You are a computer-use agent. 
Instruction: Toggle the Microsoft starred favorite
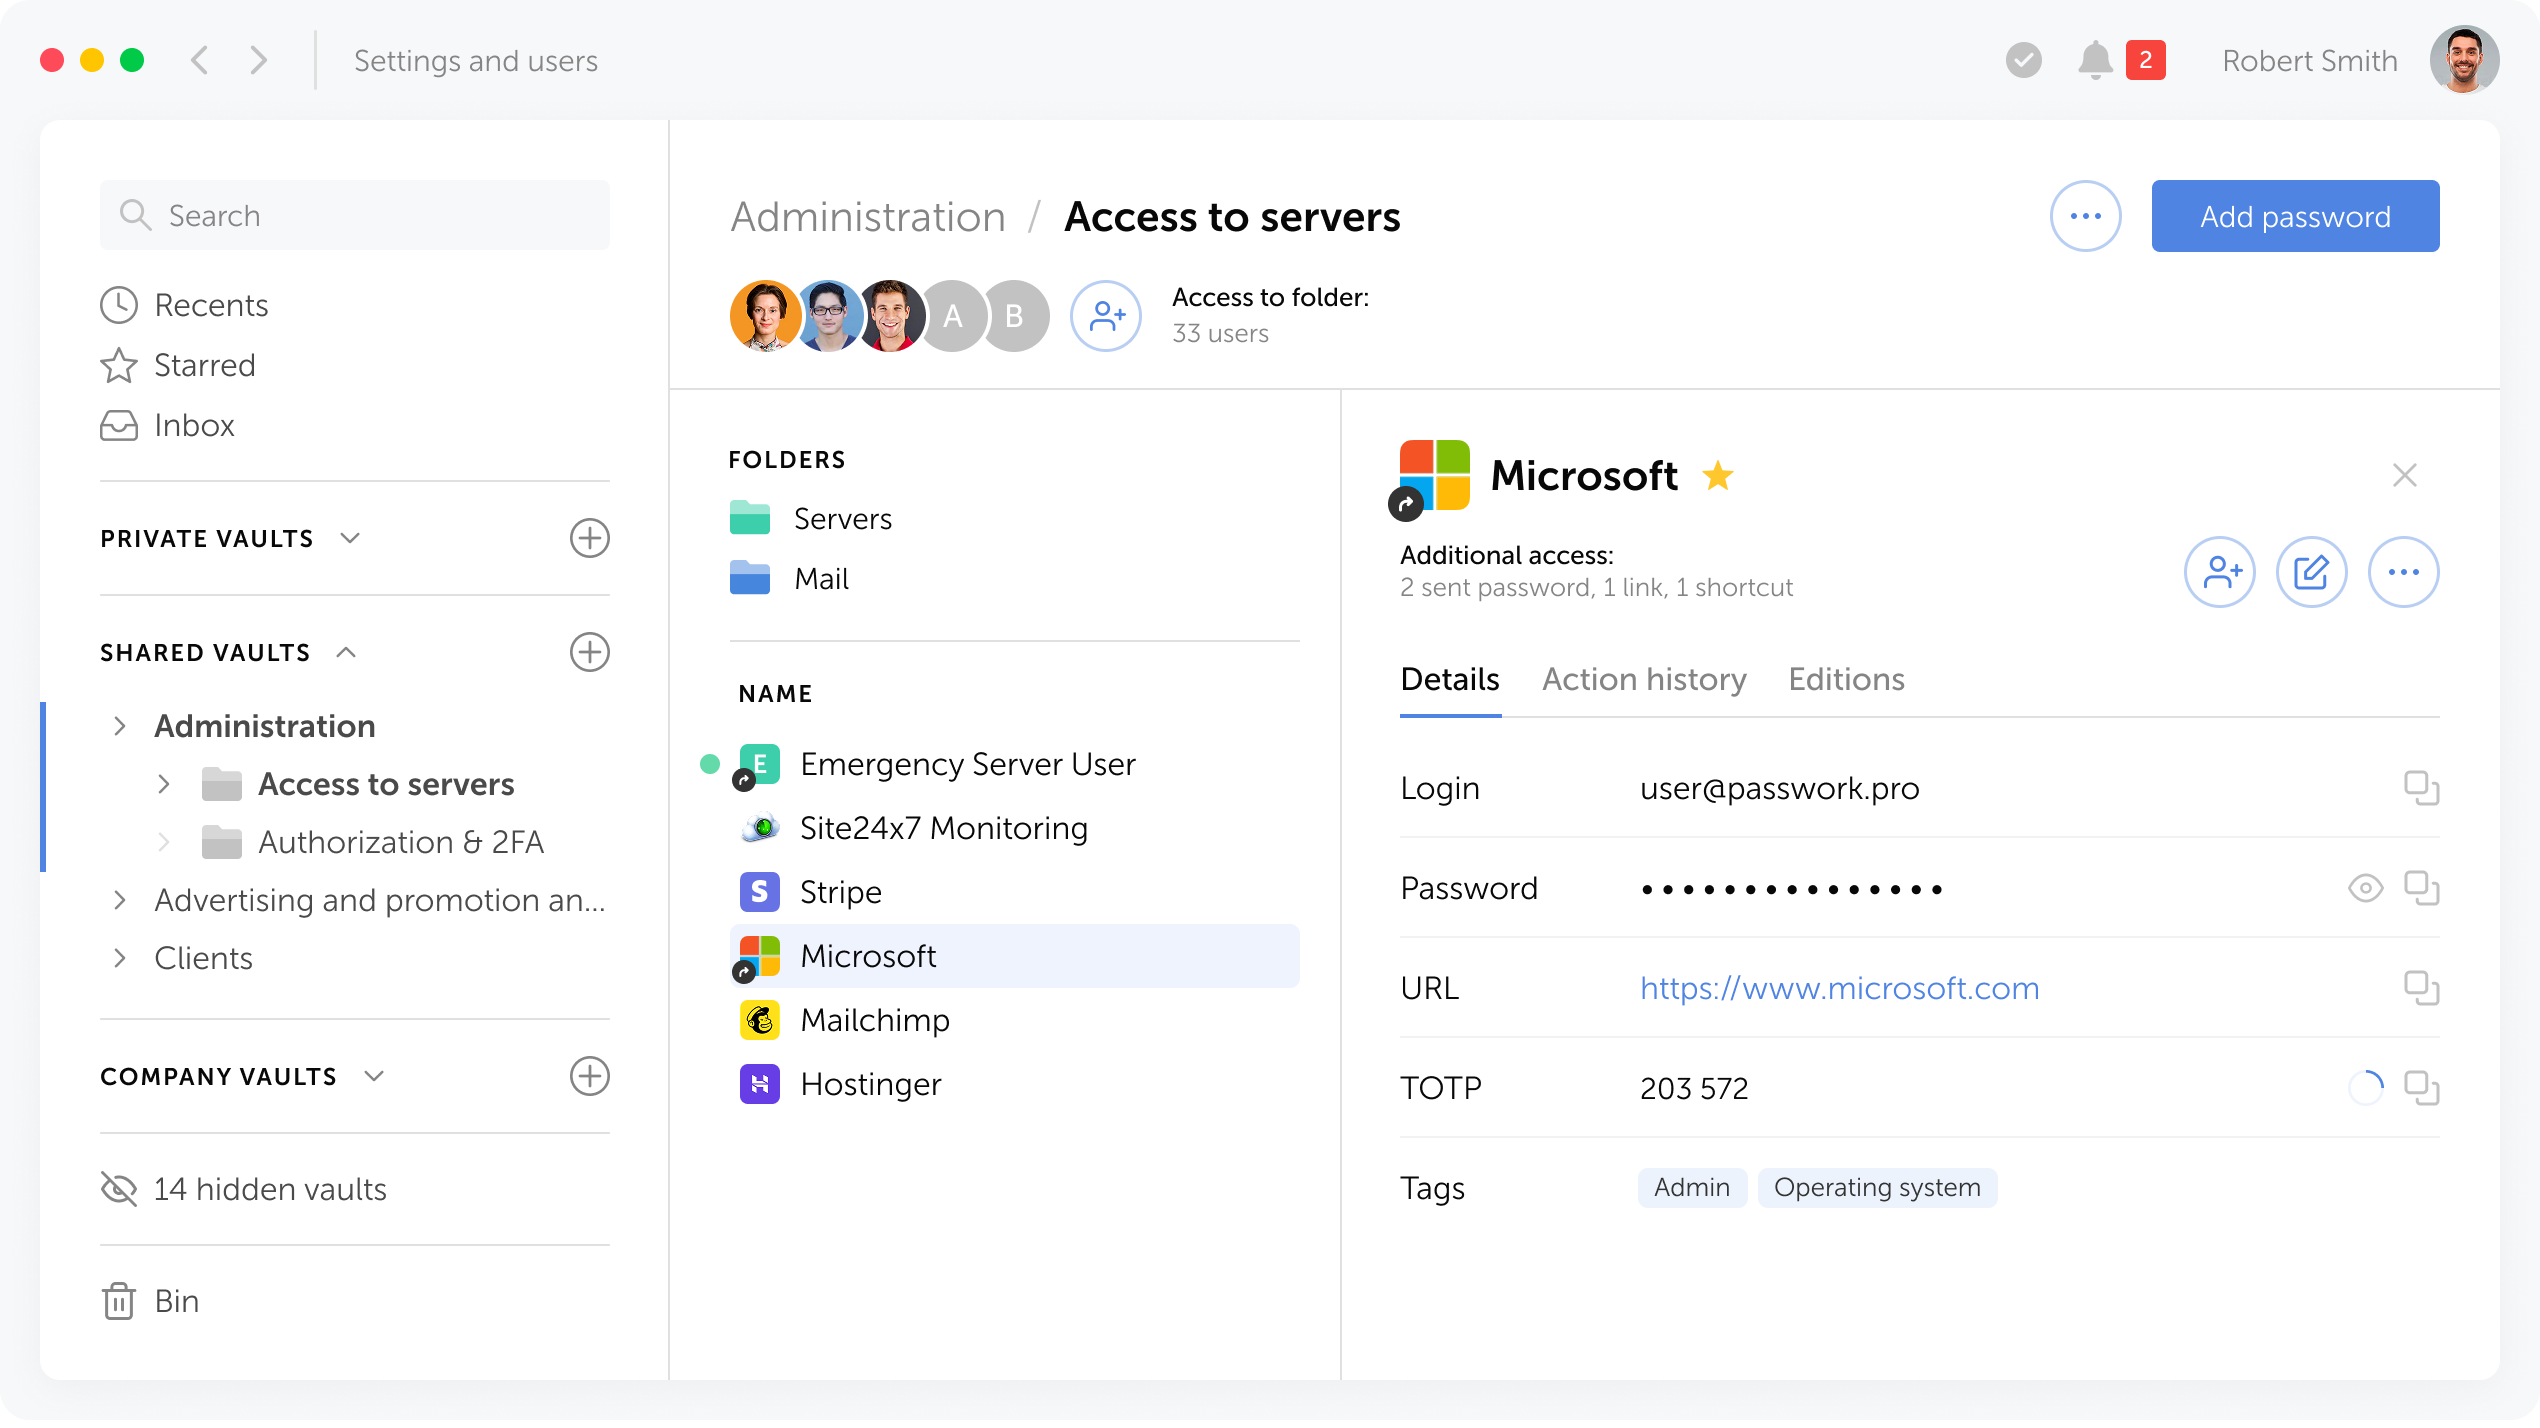(1718, 476)
